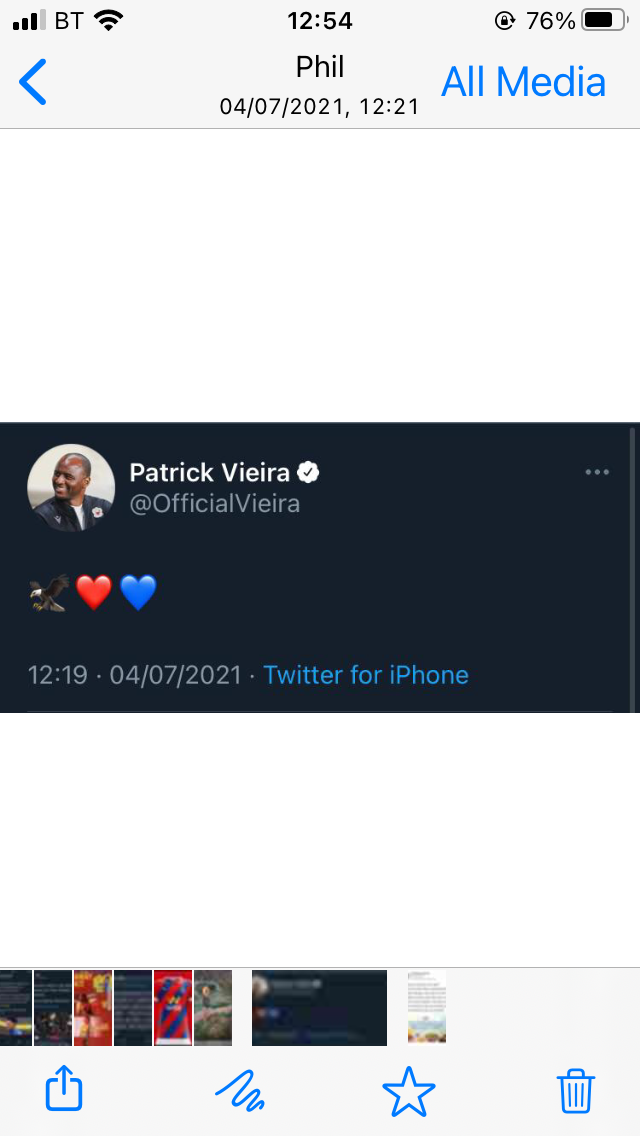Tap the back chevron arrow
This screenshot has width=640, height=1136.
tap(33, 82)
